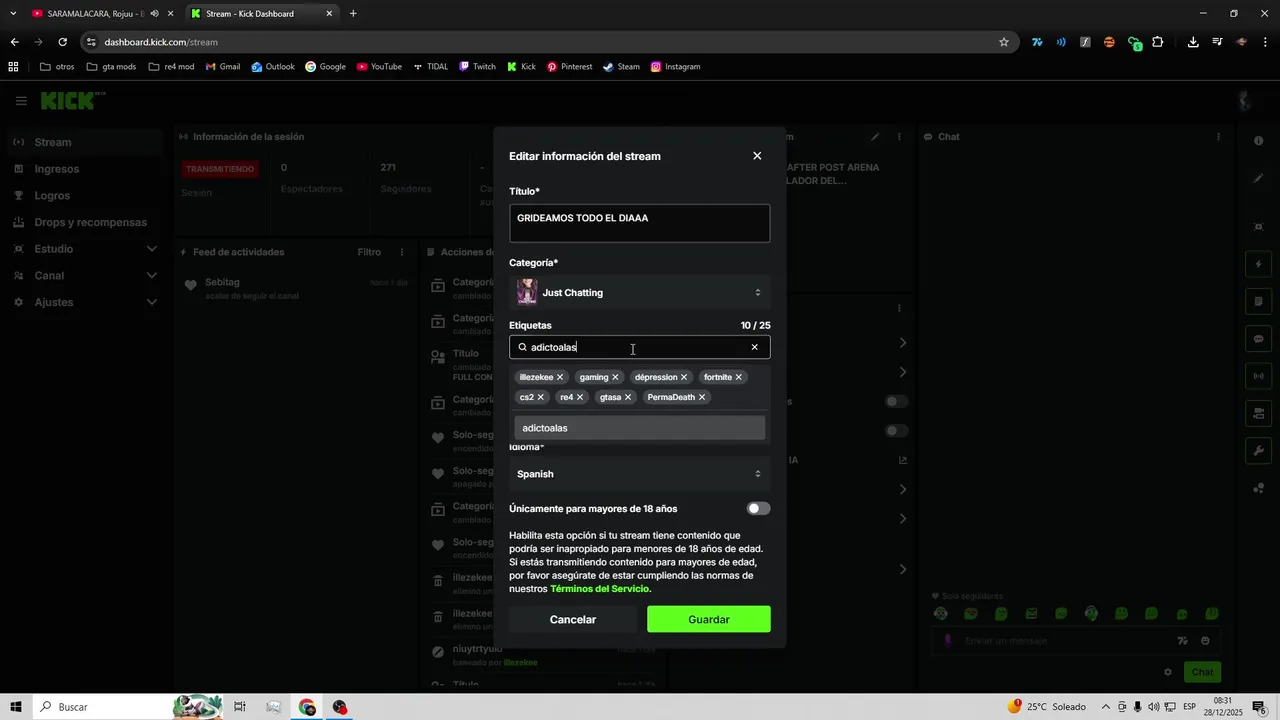
Task: Open the Idioma Spanish dropdown
Action: [x=639, y=474]
